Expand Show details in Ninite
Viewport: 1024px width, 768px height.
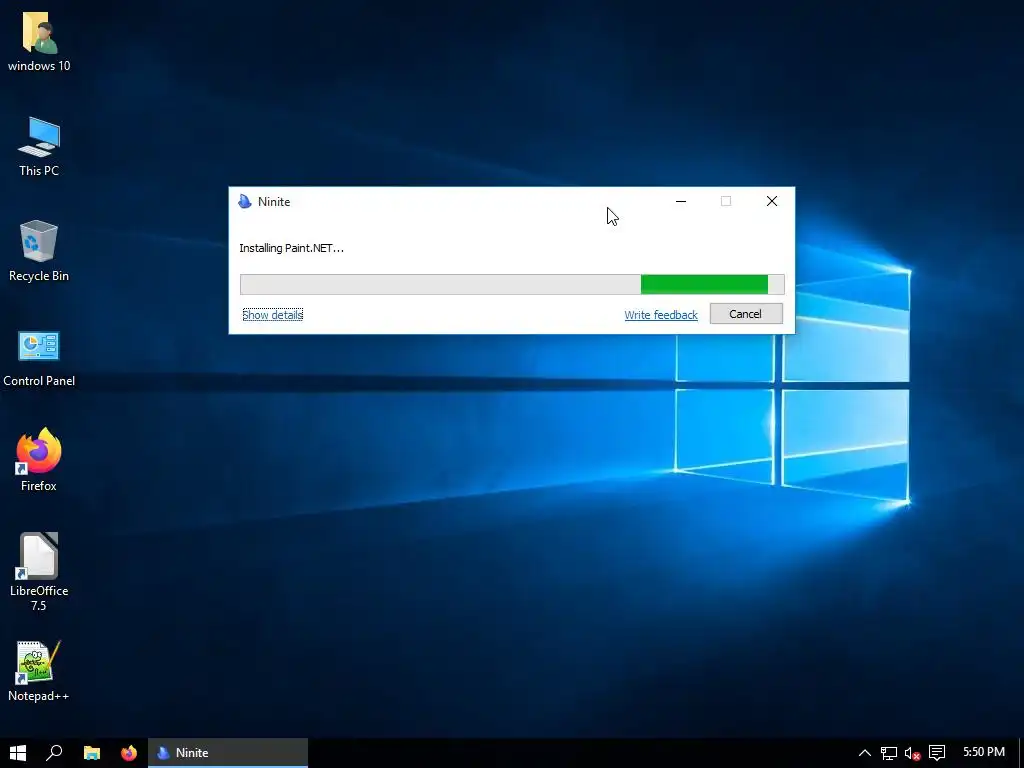coord(272,315)
